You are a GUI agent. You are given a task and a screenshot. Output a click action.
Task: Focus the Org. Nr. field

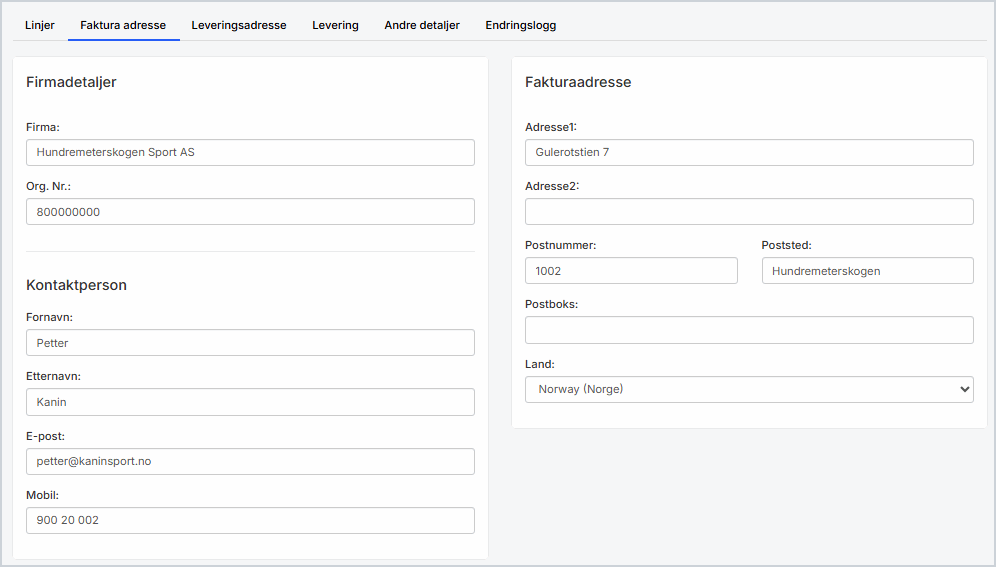[250, 212]
